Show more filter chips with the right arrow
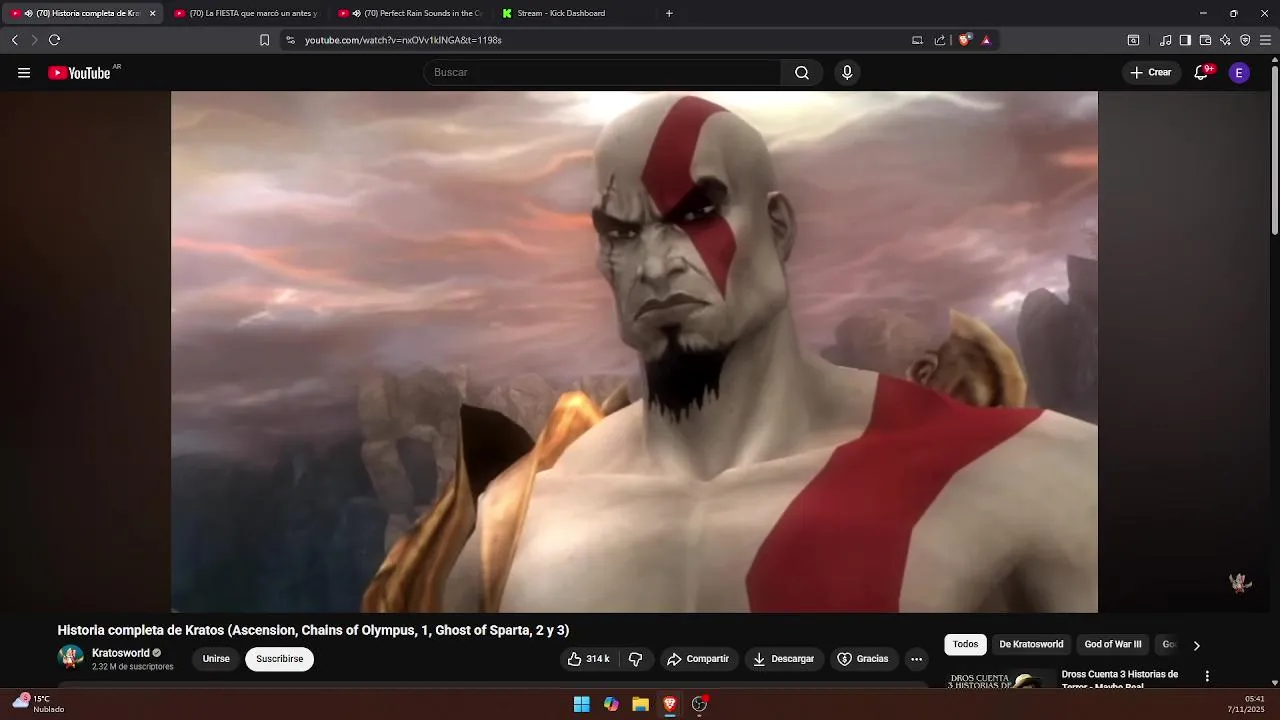 pyautogui.click(x=1196, y=646)
